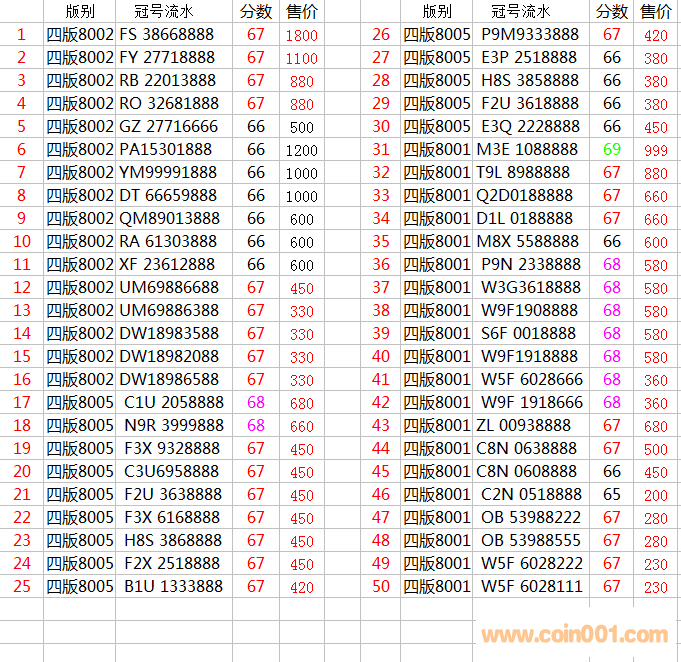Image resolution: width=681 pixels, height=662 pixels.
Task: Click row number 25
Action: pos(22,587)
